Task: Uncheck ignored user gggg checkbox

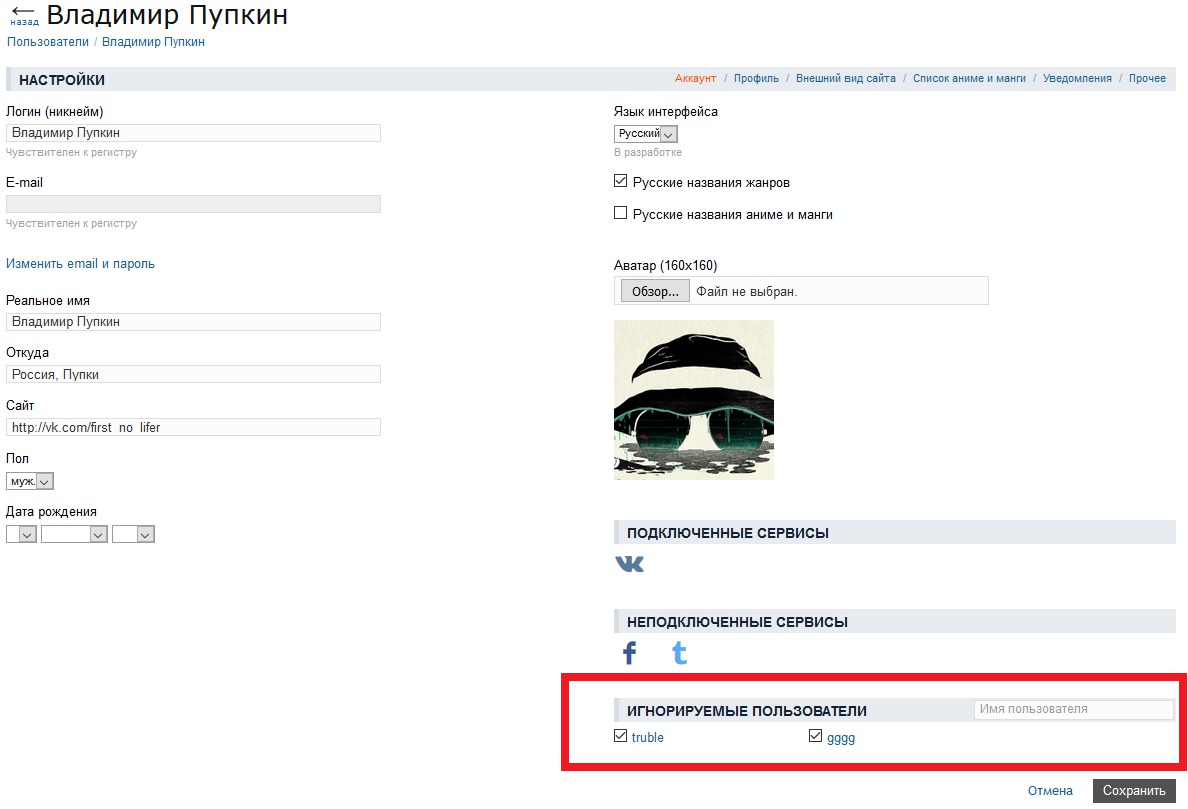Action: pos(816,737)
